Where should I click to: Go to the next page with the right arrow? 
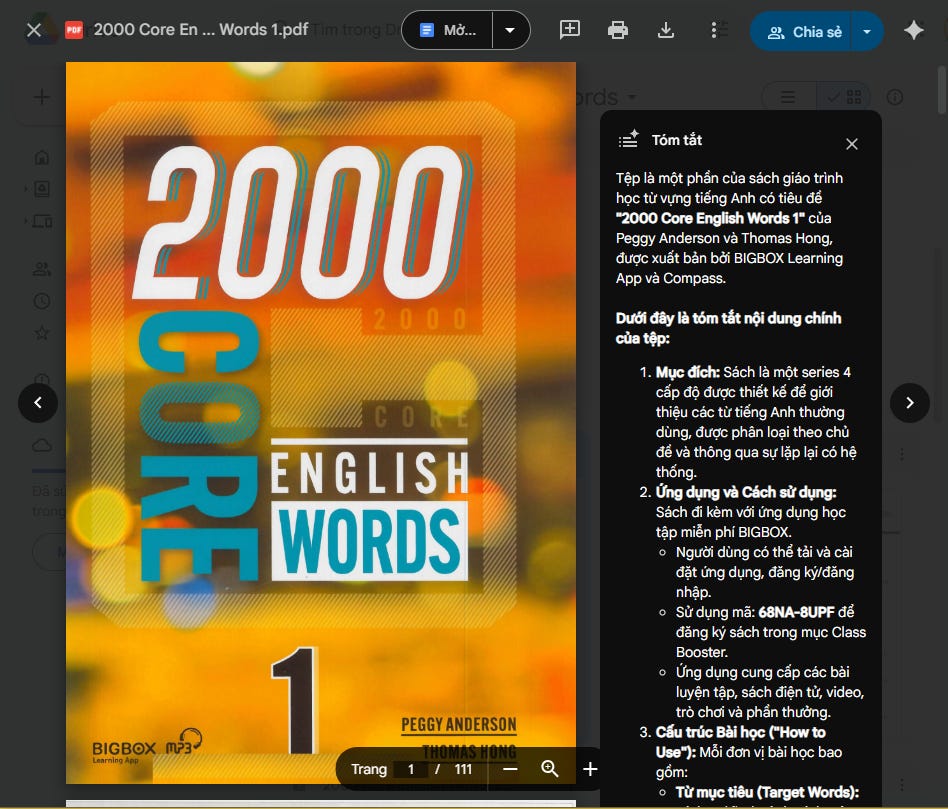coord(910,403)
